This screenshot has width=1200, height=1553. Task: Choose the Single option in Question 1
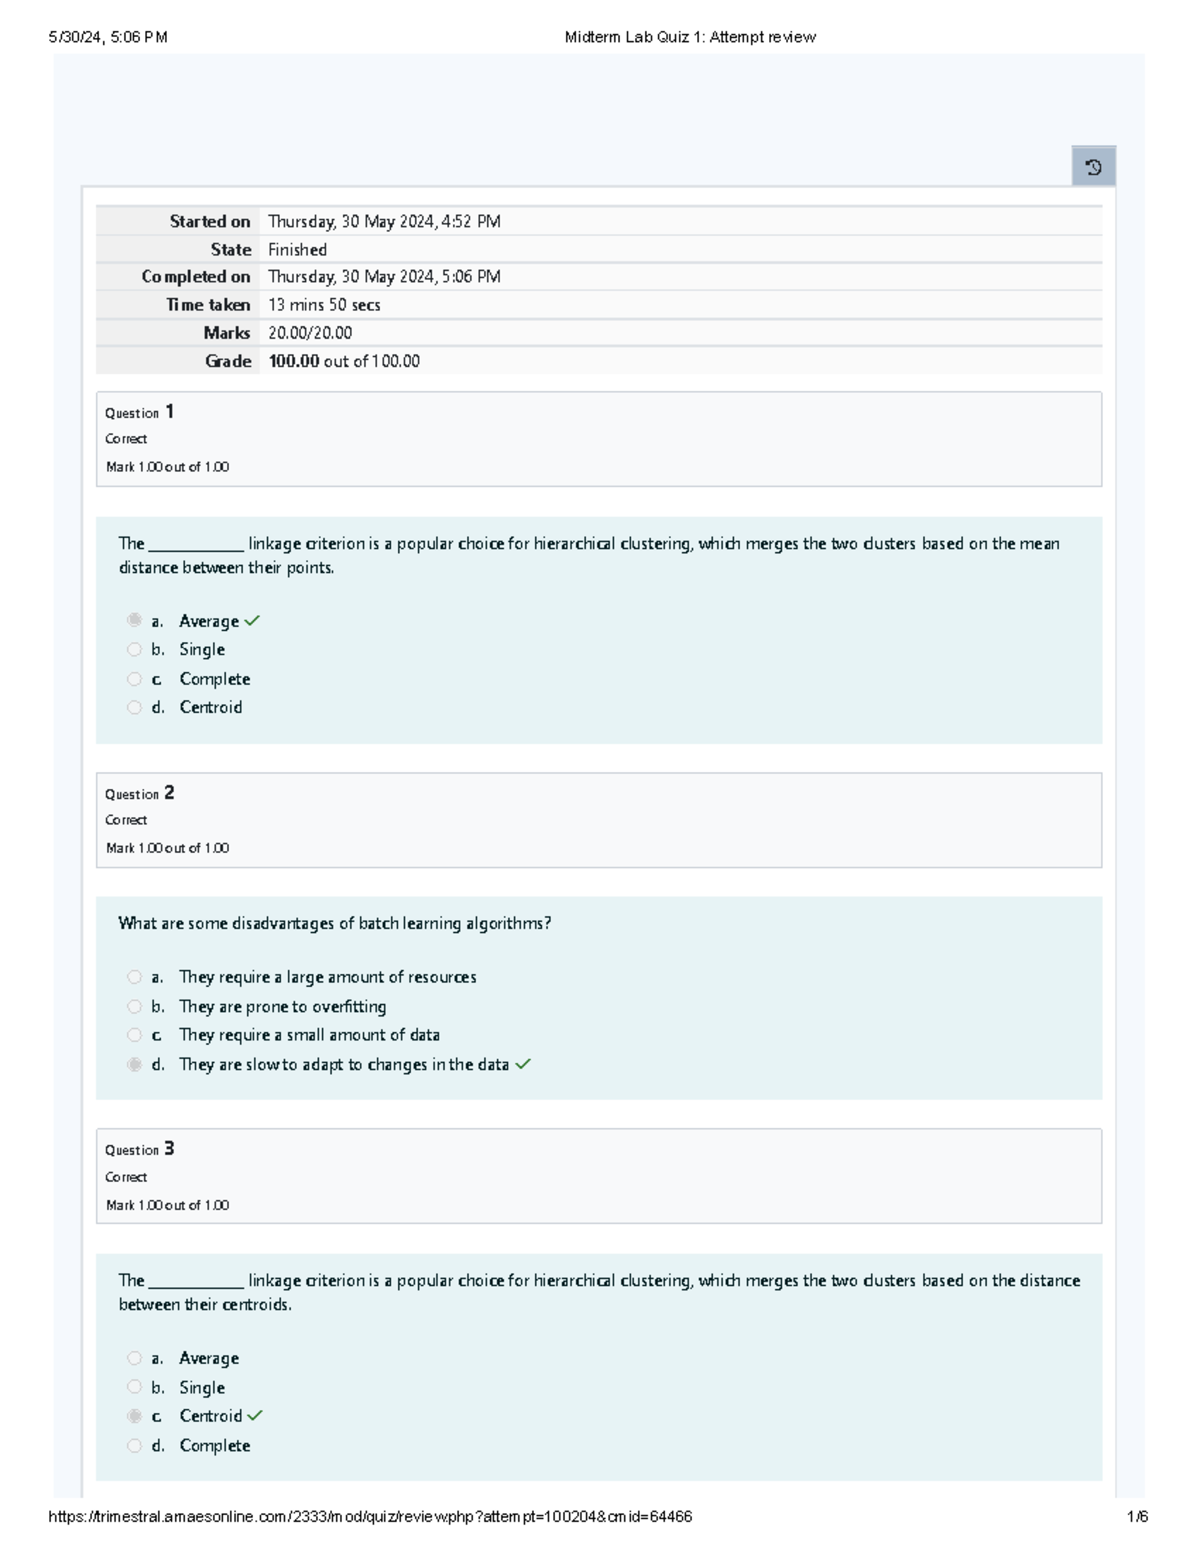(x=134, y=650)
